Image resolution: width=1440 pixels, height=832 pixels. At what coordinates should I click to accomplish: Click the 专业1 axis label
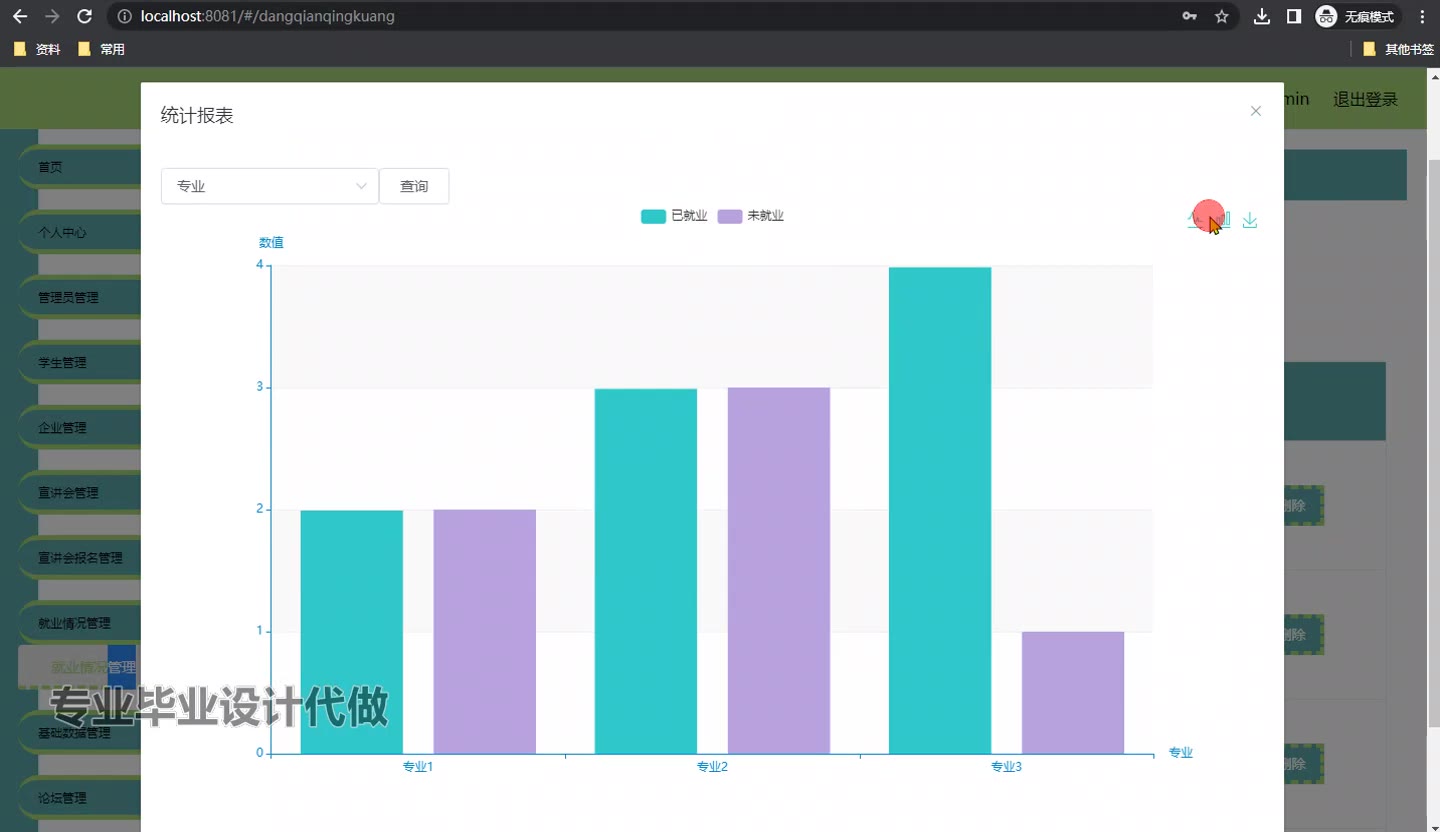pos(418,767)
